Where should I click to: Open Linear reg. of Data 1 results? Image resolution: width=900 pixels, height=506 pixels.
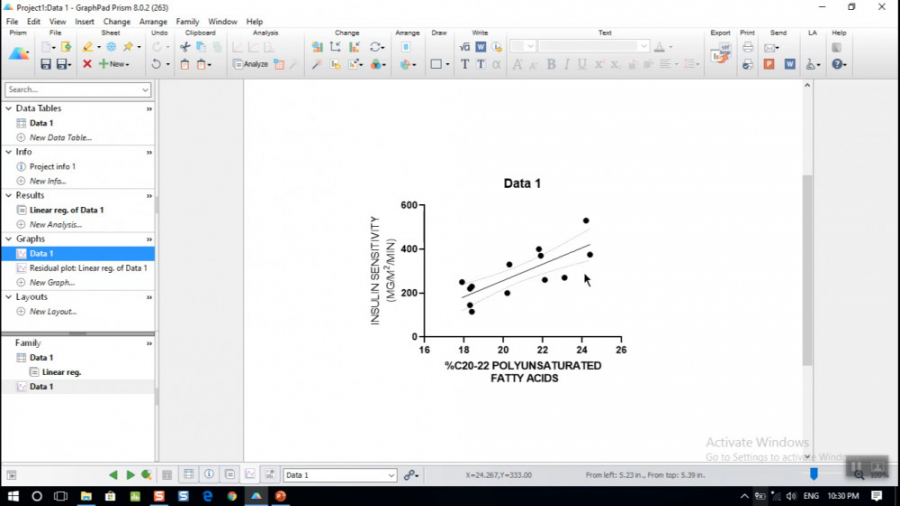[67, 210]
